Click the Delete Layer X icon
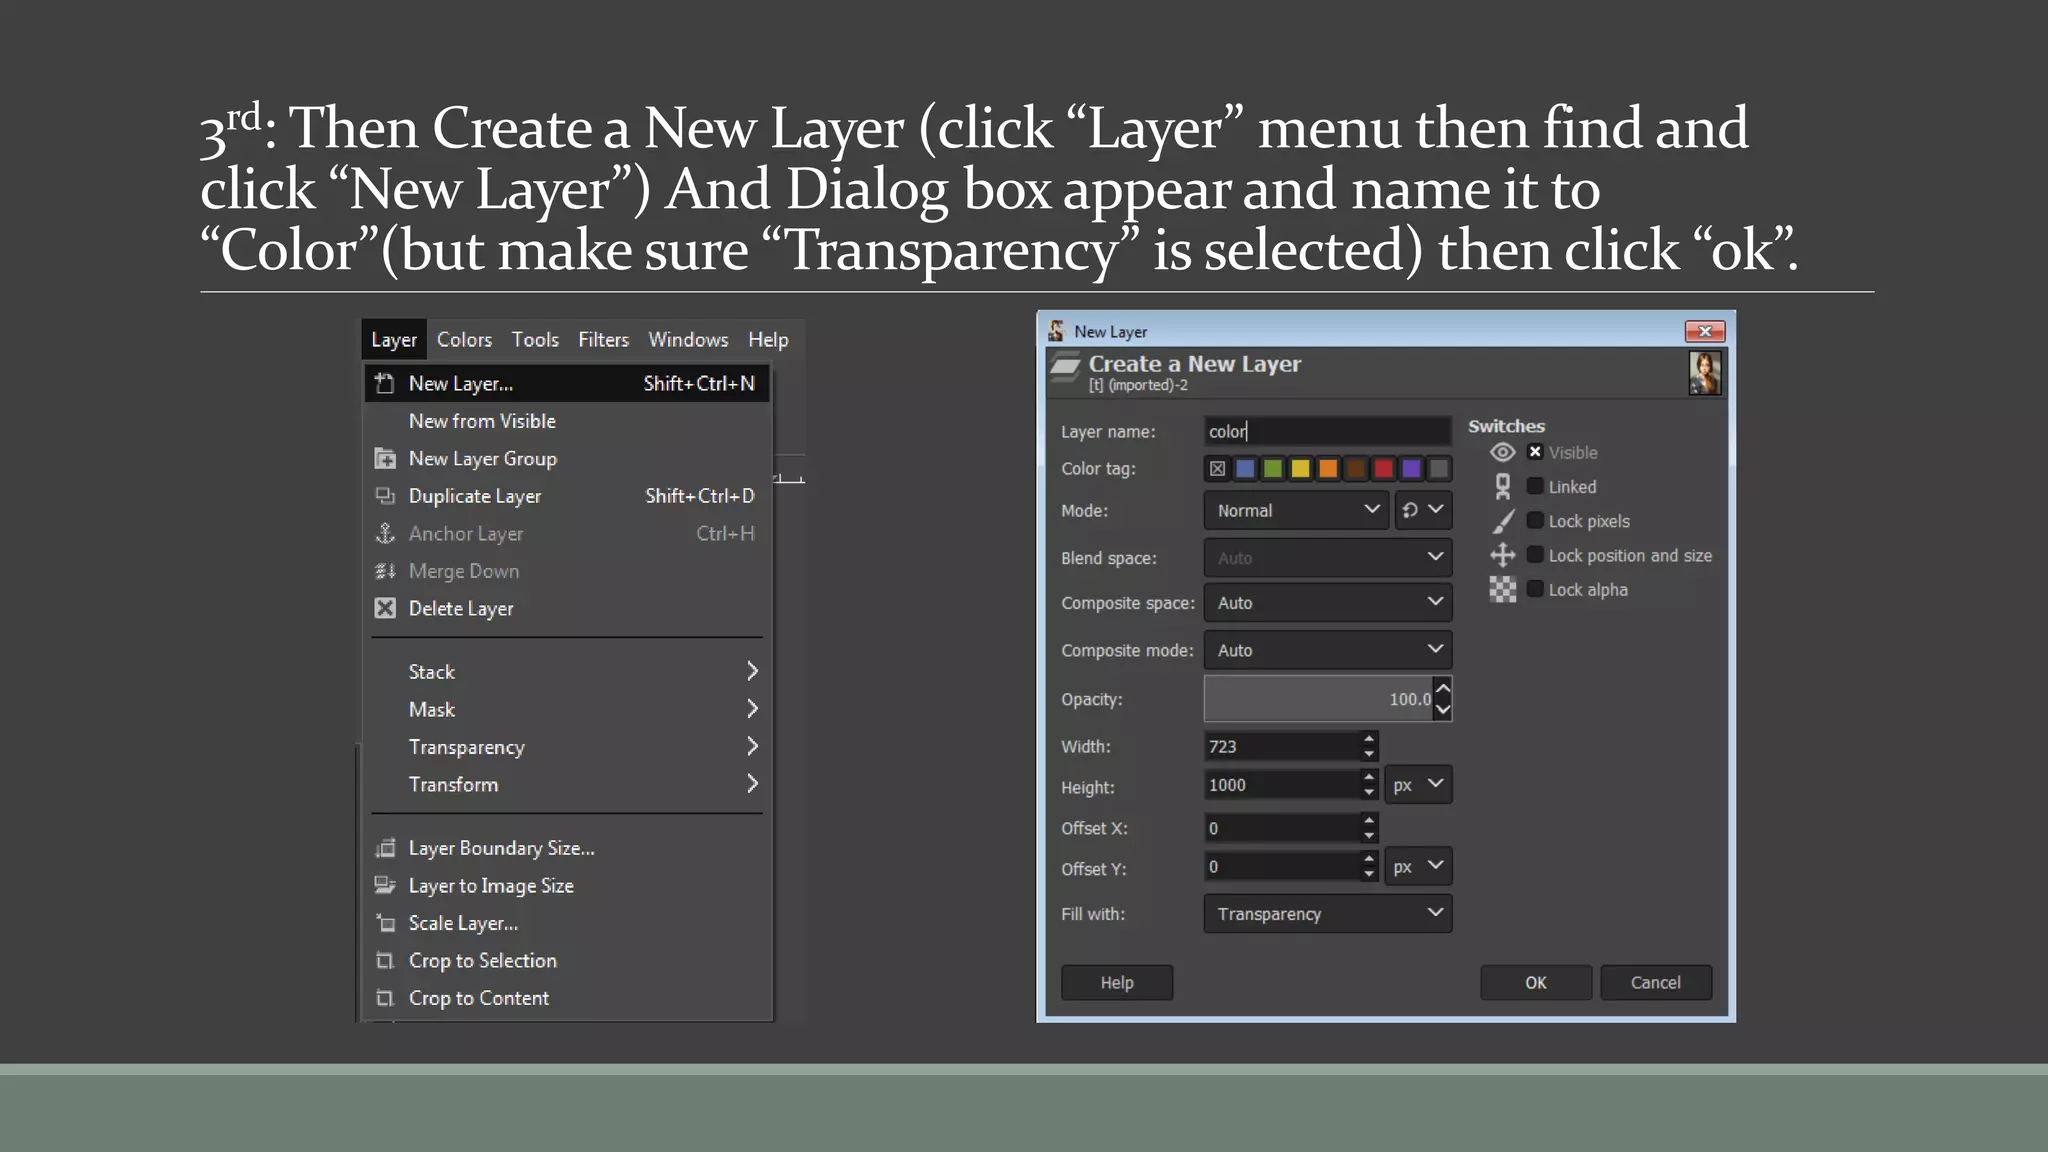The image size is (2048, 1152). tap(384, 608)
